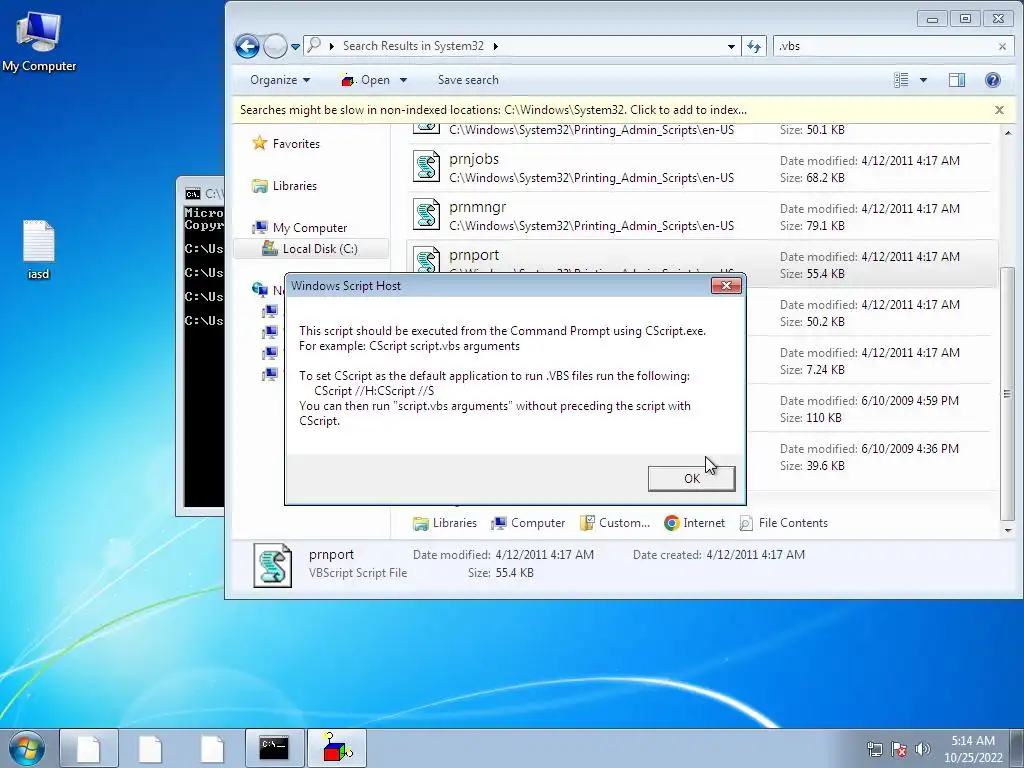Search again in File Contents
The image size is (1024, 768).
(784, 522)
